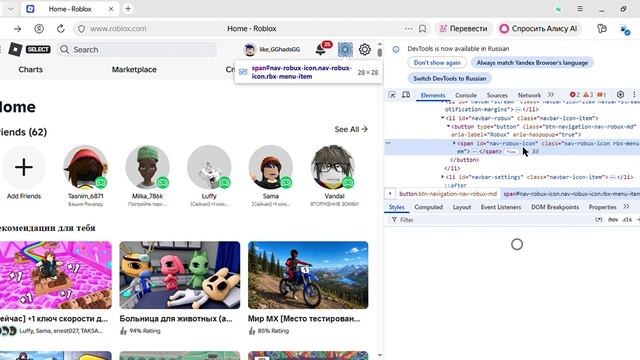Open the Roblox settings gear icon

364,49
